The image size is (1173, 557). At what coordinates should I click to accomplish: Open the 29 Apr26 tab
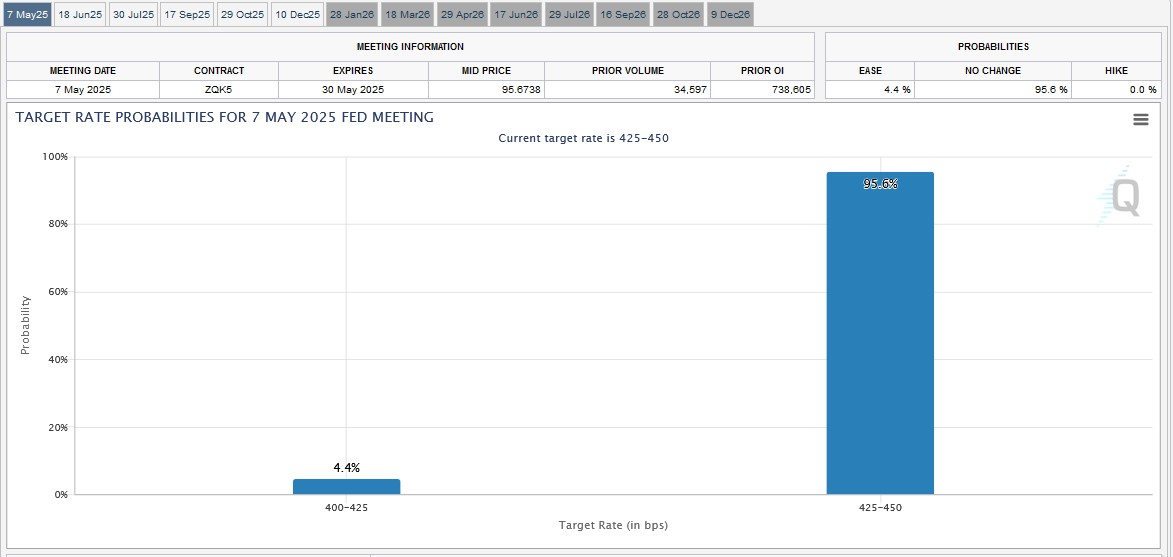pyautogui.click(x=462, y=14)
